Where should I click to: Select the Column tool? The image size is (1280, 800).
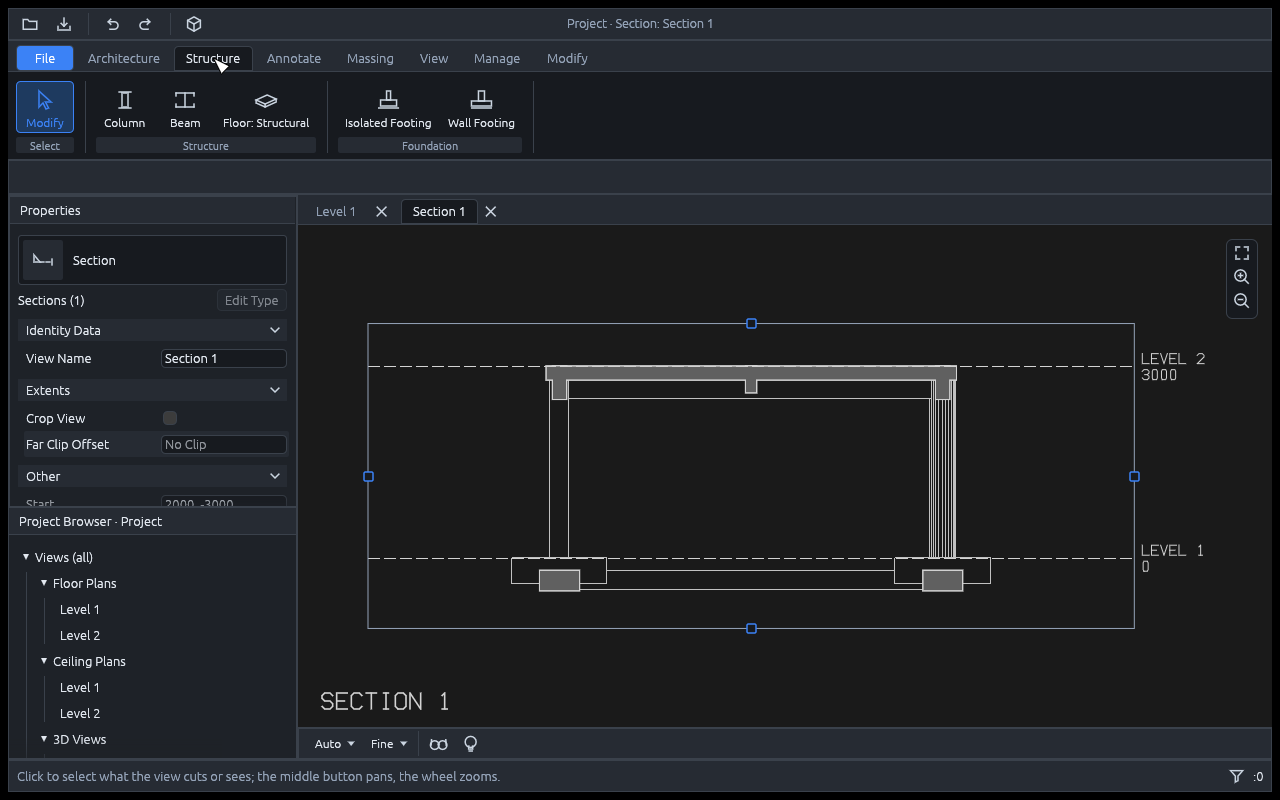pos(125,108)
